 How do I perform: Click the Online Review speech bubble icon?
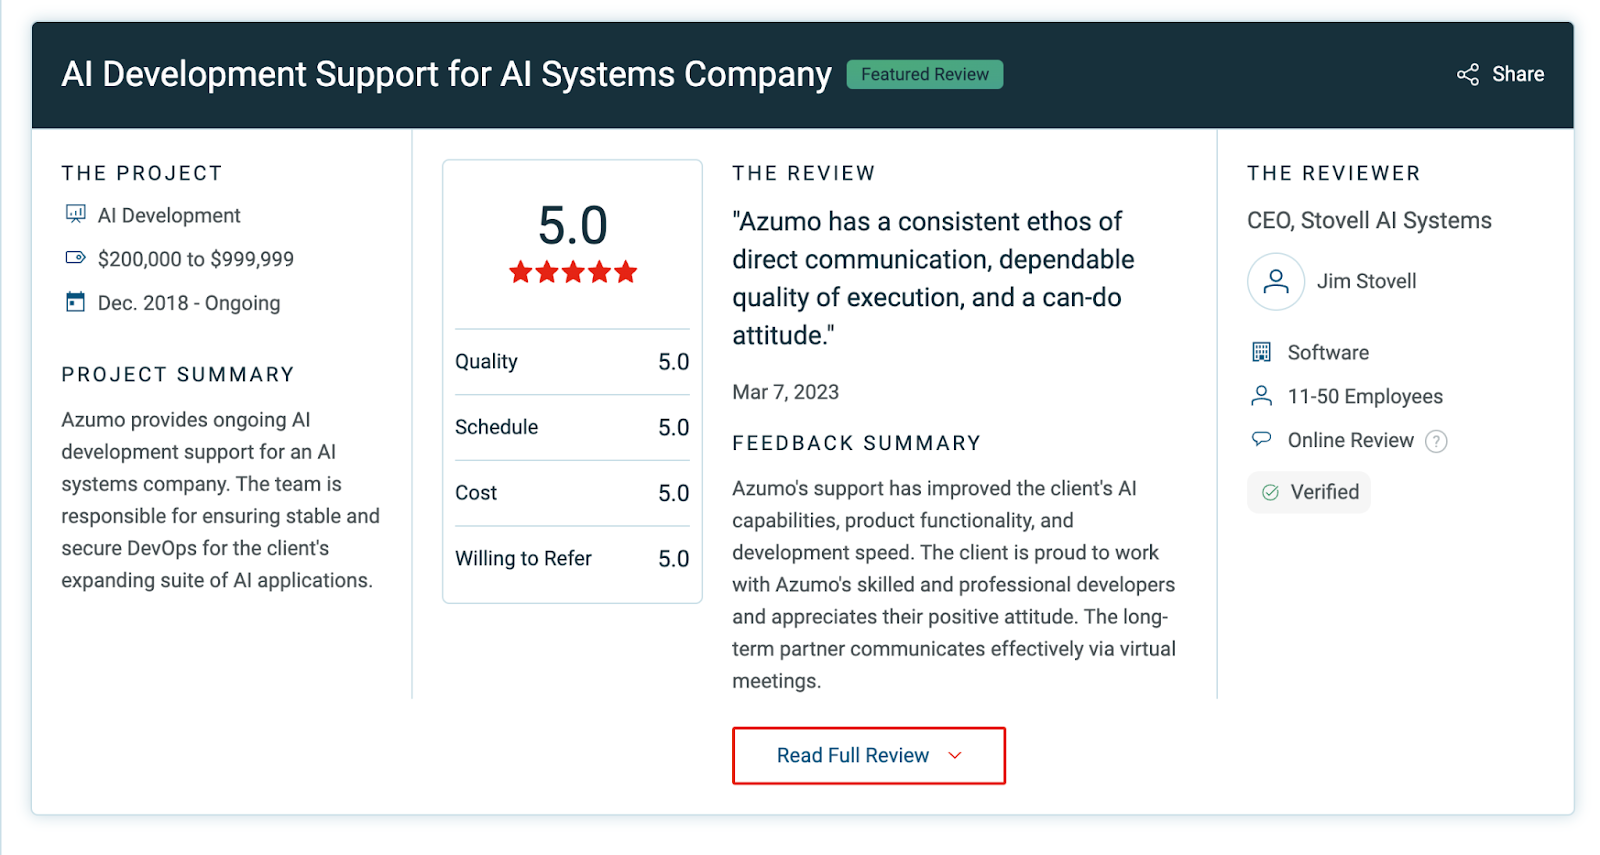pyautogui.click(x=1262, y=439)
